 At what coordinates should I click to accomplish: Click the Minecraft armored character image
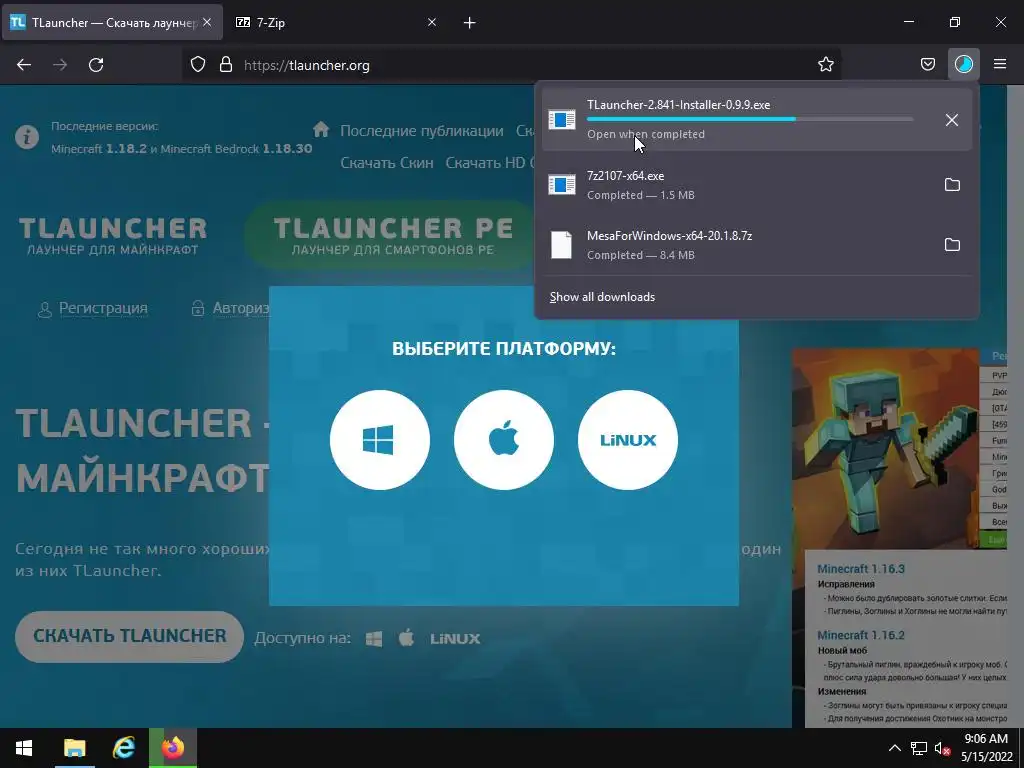[x=885, y=448]
